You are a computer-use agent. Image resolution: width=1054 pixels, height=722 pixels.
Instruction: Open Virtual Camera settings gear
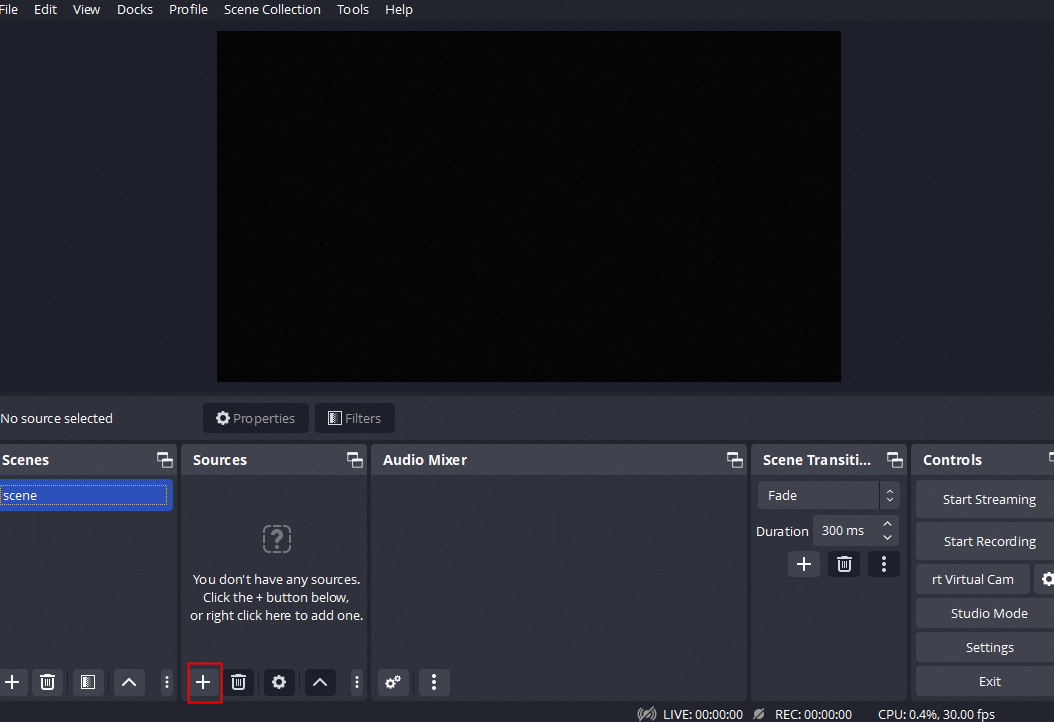click(1047, 579)
